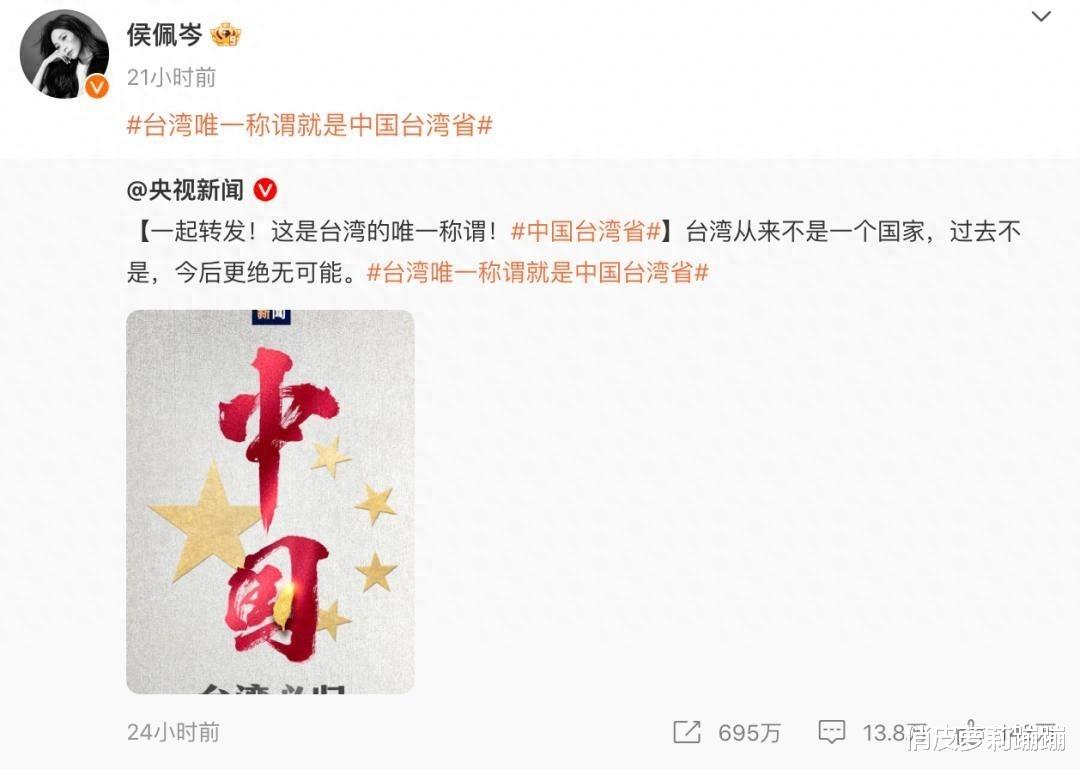1080x769 pixels.
Task: Click the 21小时前 post timestamp
Action: click(171, 77)
